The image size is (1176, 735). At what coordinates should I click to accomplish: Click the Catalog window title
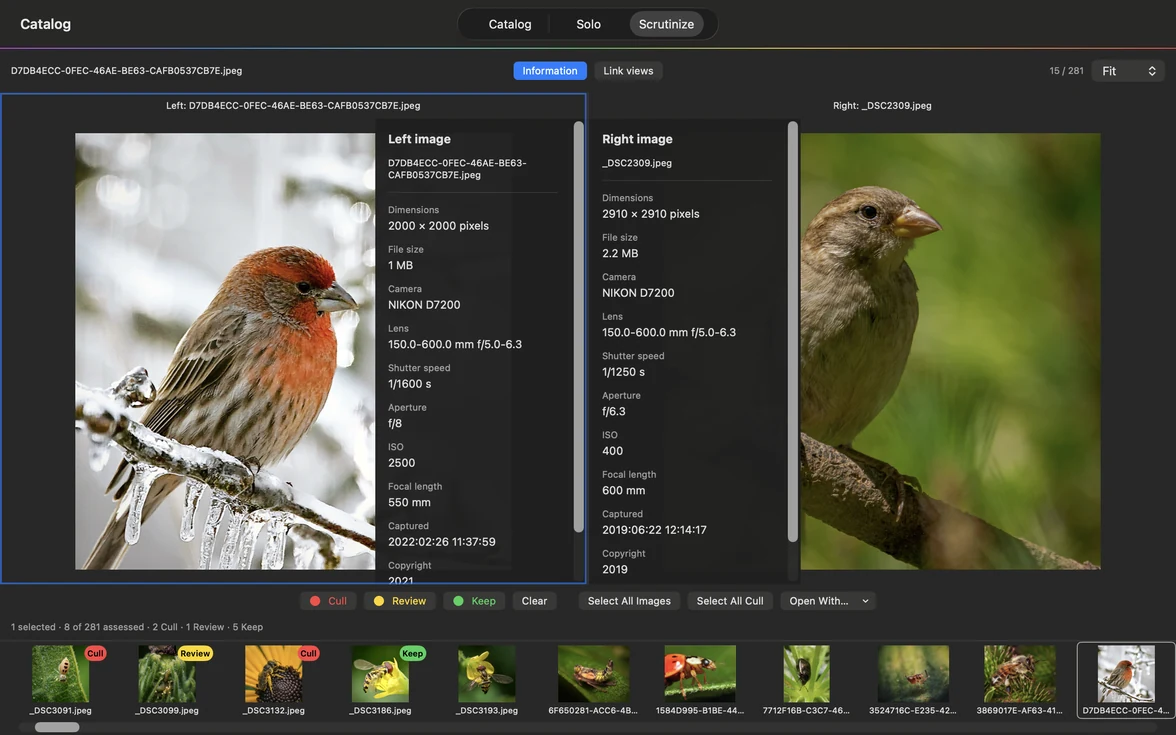(x=45, y=24)
